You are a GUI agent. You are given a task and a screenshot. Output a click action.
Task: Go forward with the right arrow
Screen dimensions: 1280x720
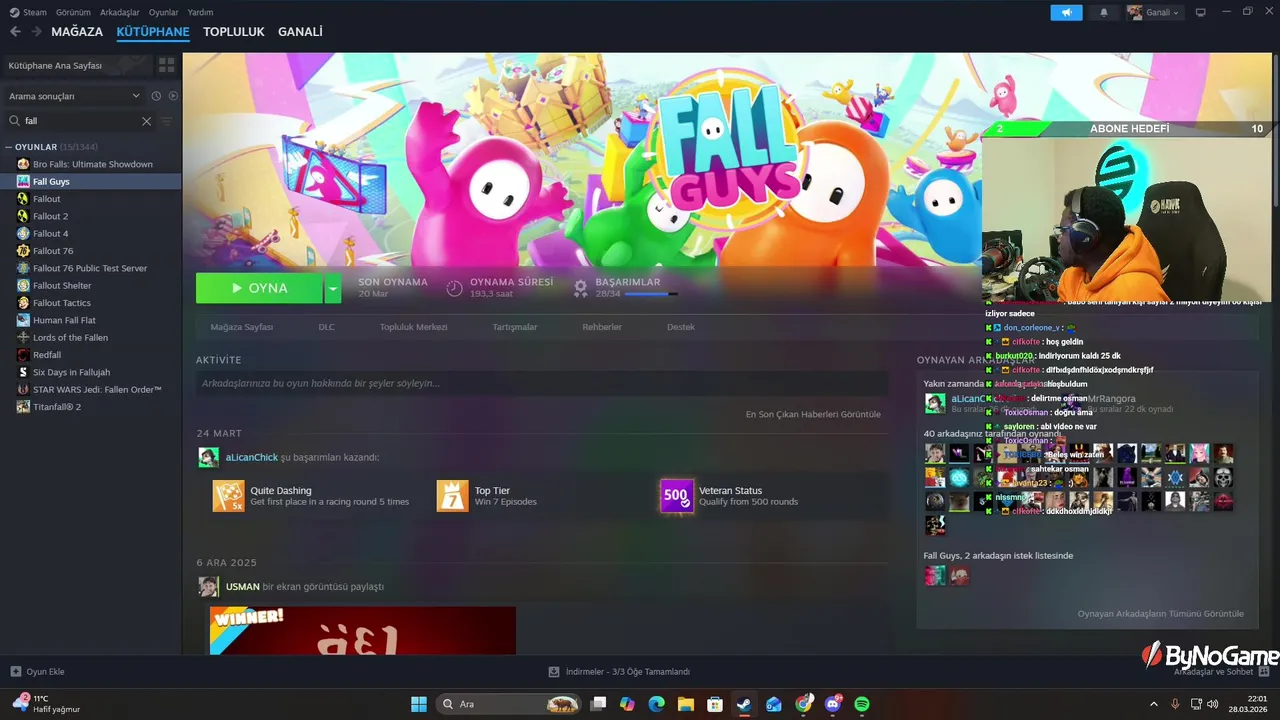point(37,32)
